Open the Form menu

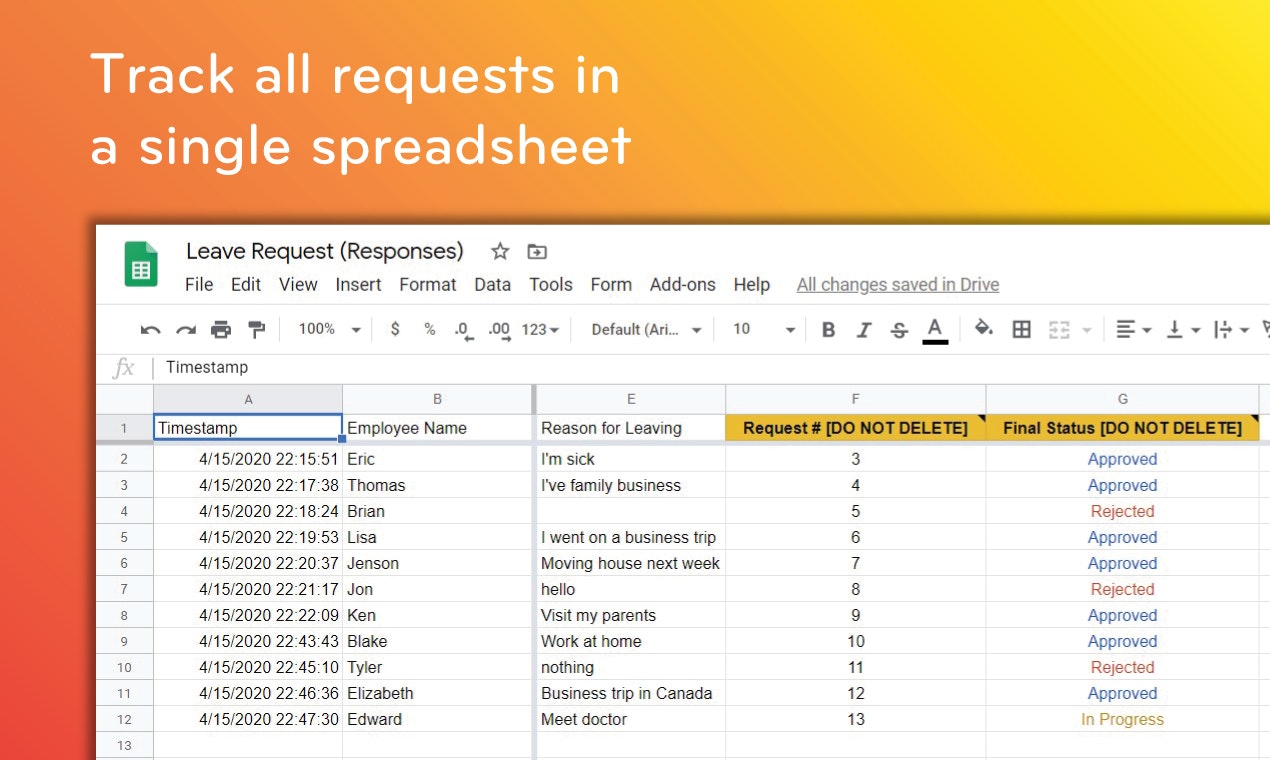[x=611, y=285]
